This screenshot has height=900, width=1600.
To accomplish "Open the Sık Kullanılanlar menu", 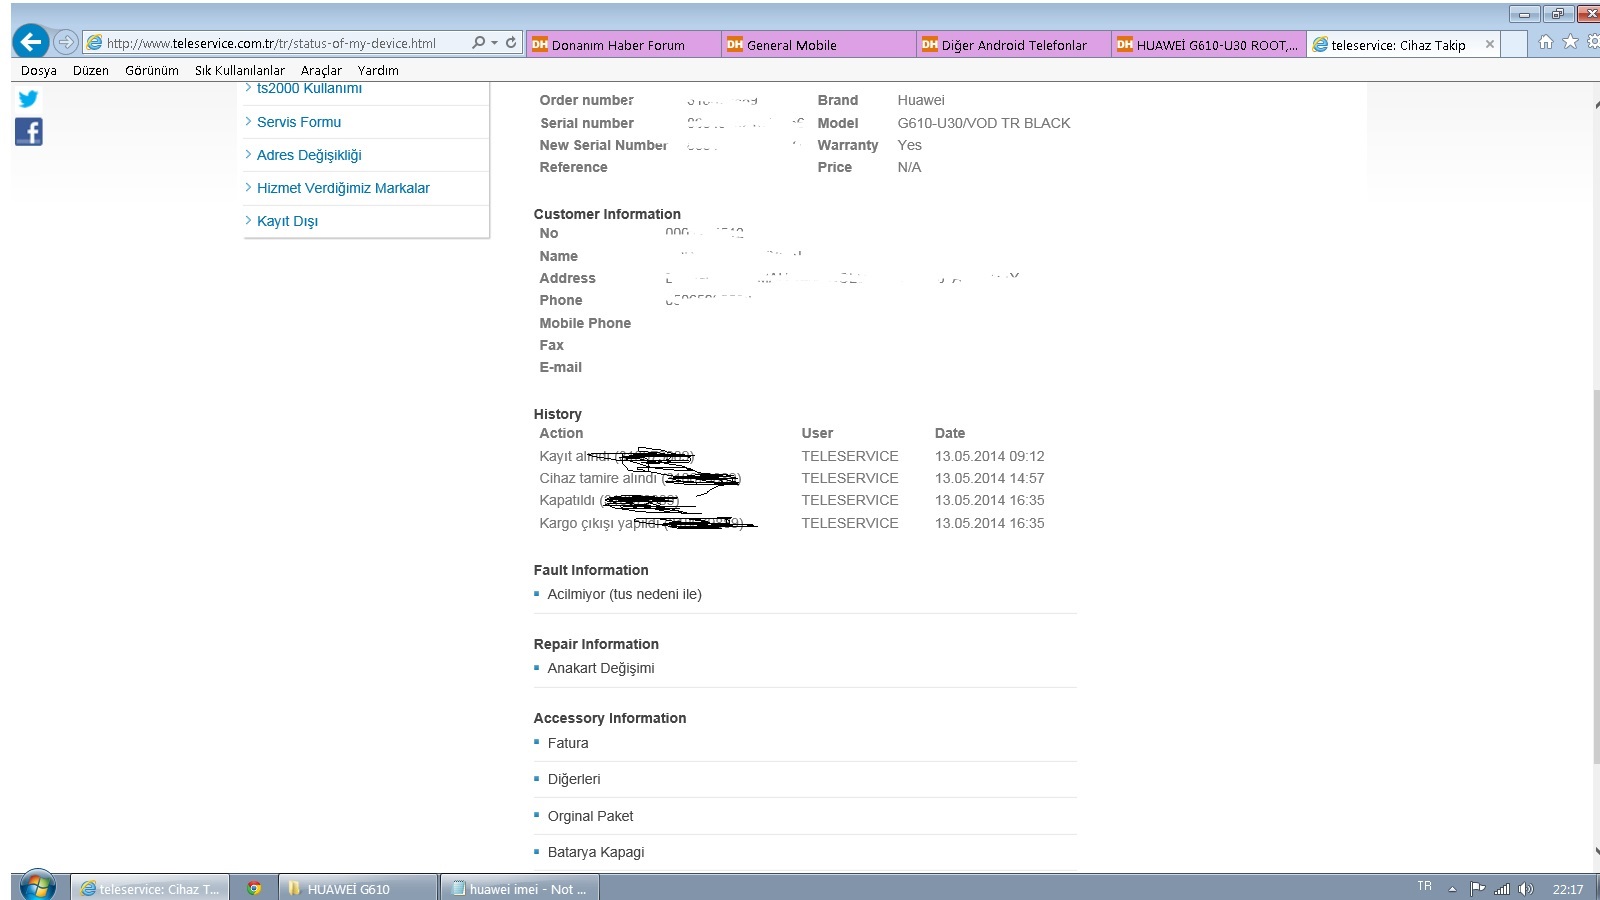I will 240,70.
